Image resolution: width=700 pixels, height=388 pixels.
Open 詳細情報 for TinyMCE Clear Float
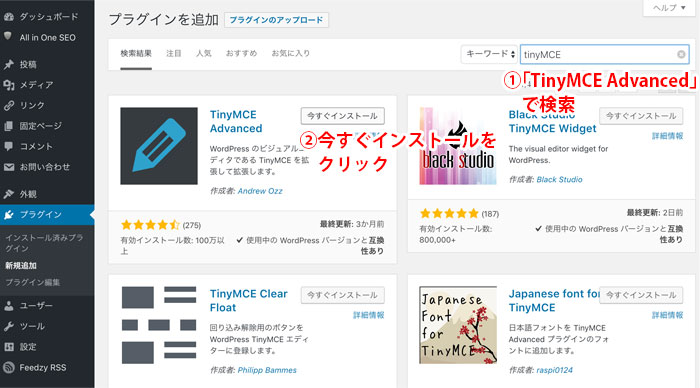point(369,315)
